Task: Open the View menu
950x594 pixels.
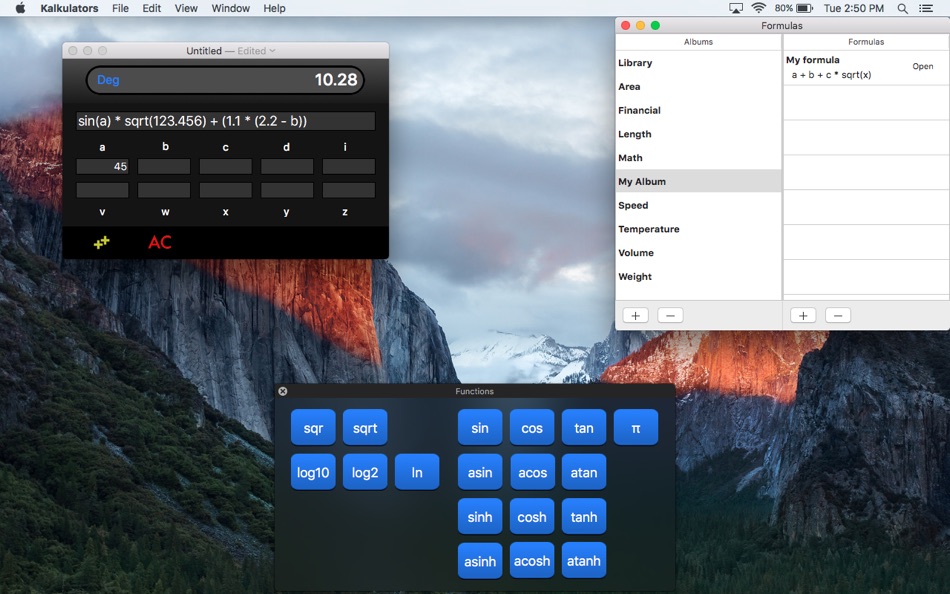Action: click(x=186, y=8)
